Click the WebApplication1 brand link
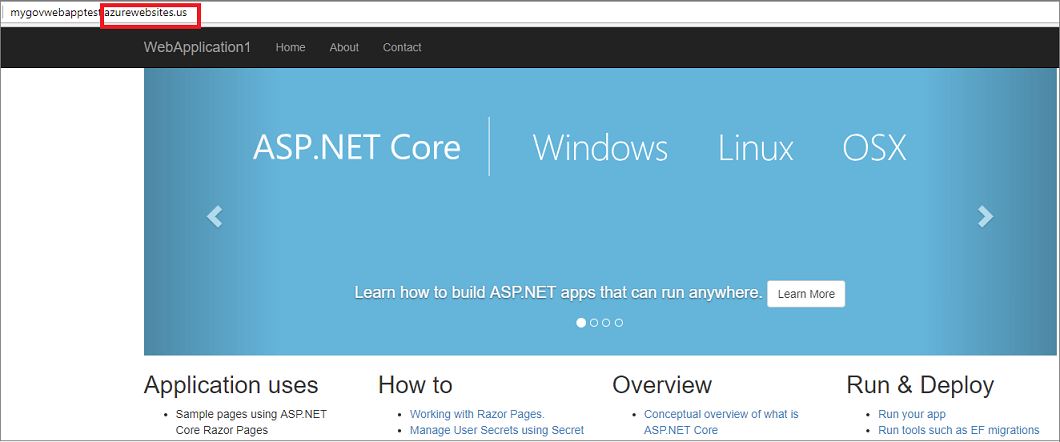The image size is (1060, 442). click(x=197, y=47)
